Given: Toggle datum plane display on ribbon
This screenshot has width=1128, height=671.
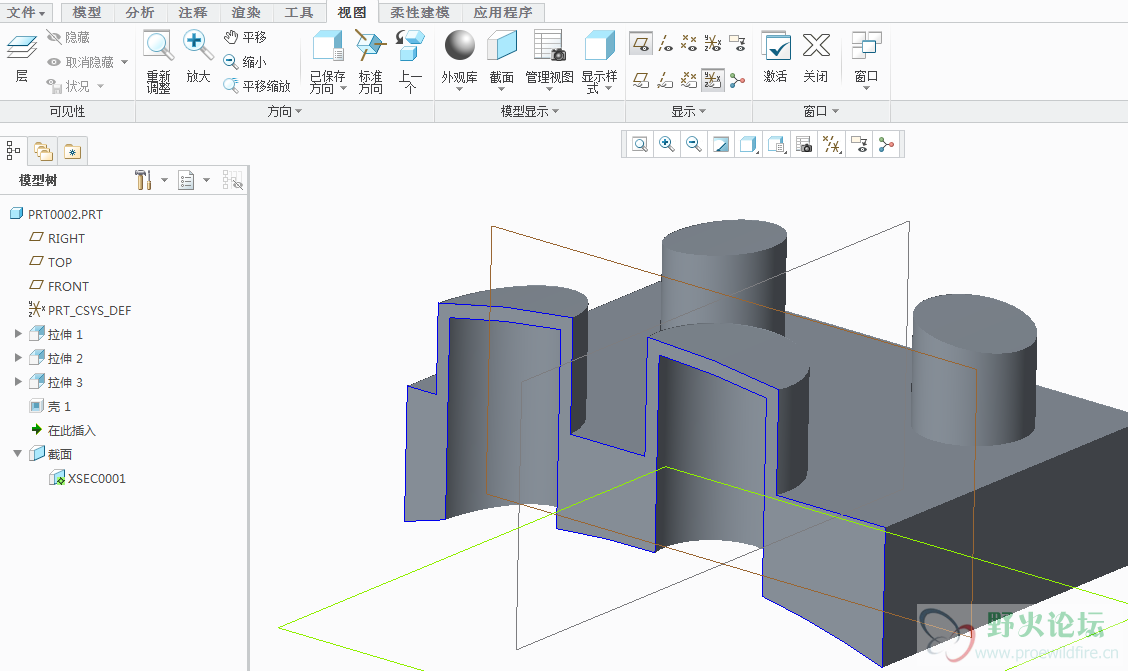Looking at the screenshot, I should [x=641, y=43].
